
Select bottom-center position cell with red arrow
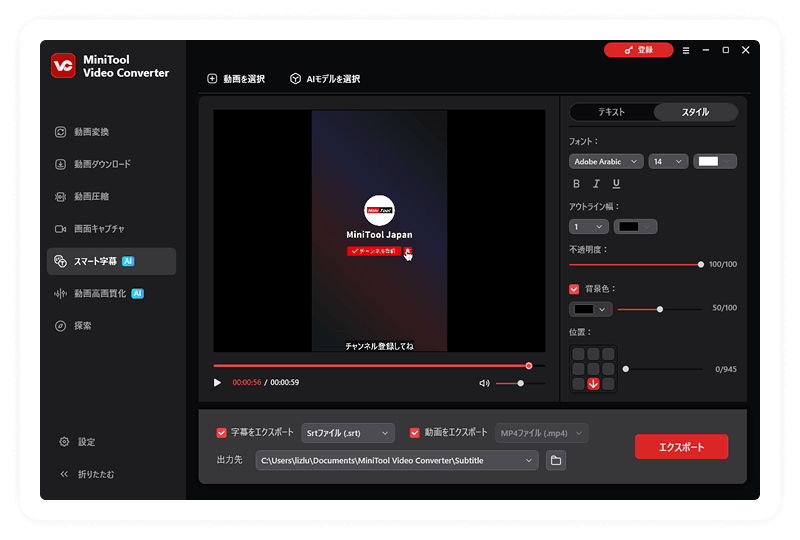pos(593,384)
